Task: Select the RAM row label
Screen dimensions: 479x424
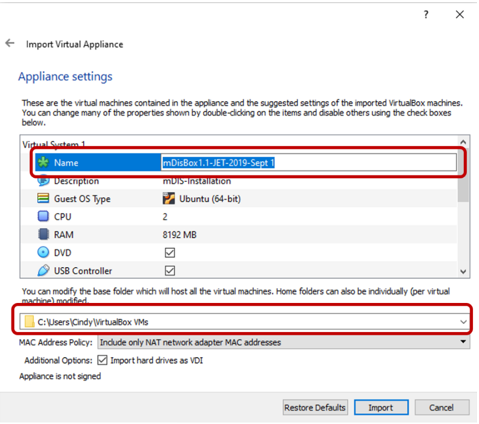Action: tap(64, 235)
